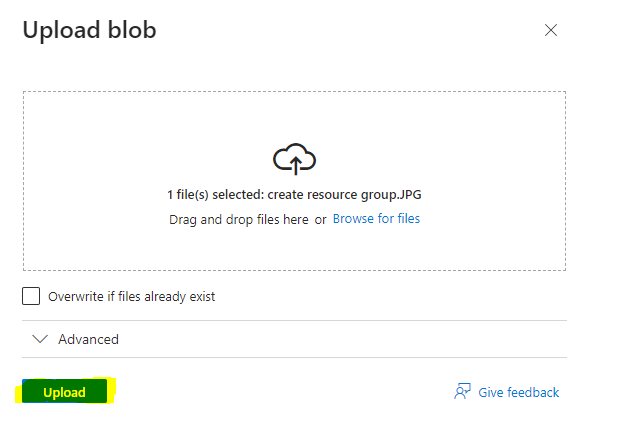The image size is (622, 437).
Task: Click the word "or" before Browse for files
Action: point(320,219)
